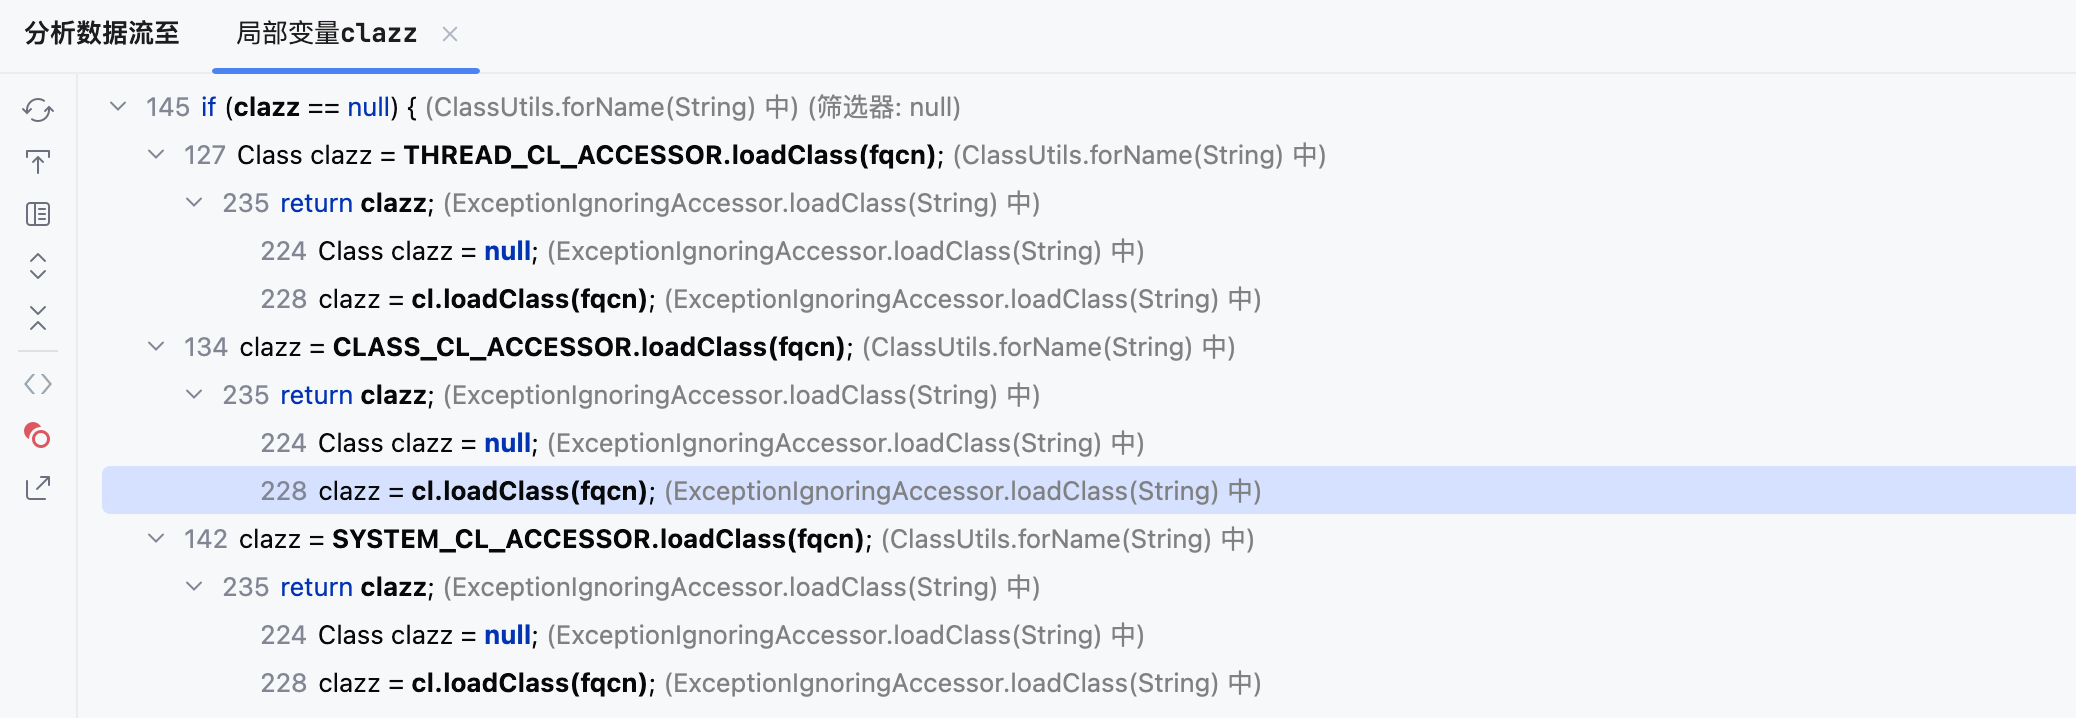Collapse the CLASS_CL_ACCESSOR.loadClass node

[x=156, y=346]
